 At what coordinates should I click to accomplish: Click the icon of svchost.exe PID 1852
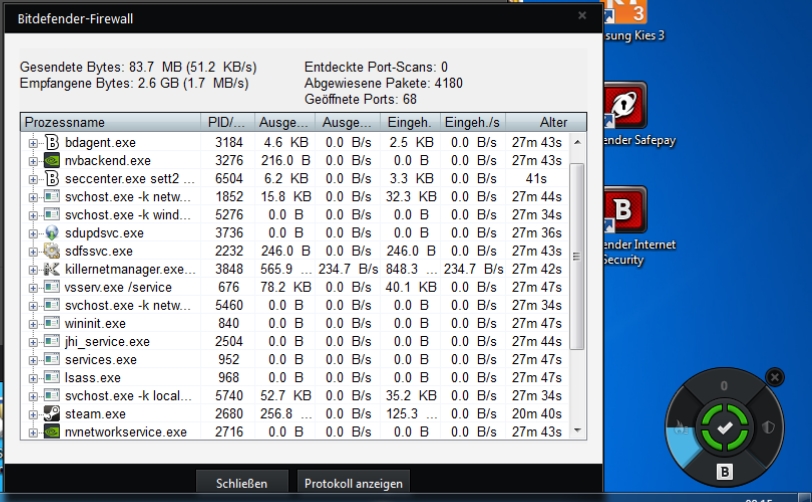coord(52,196)
